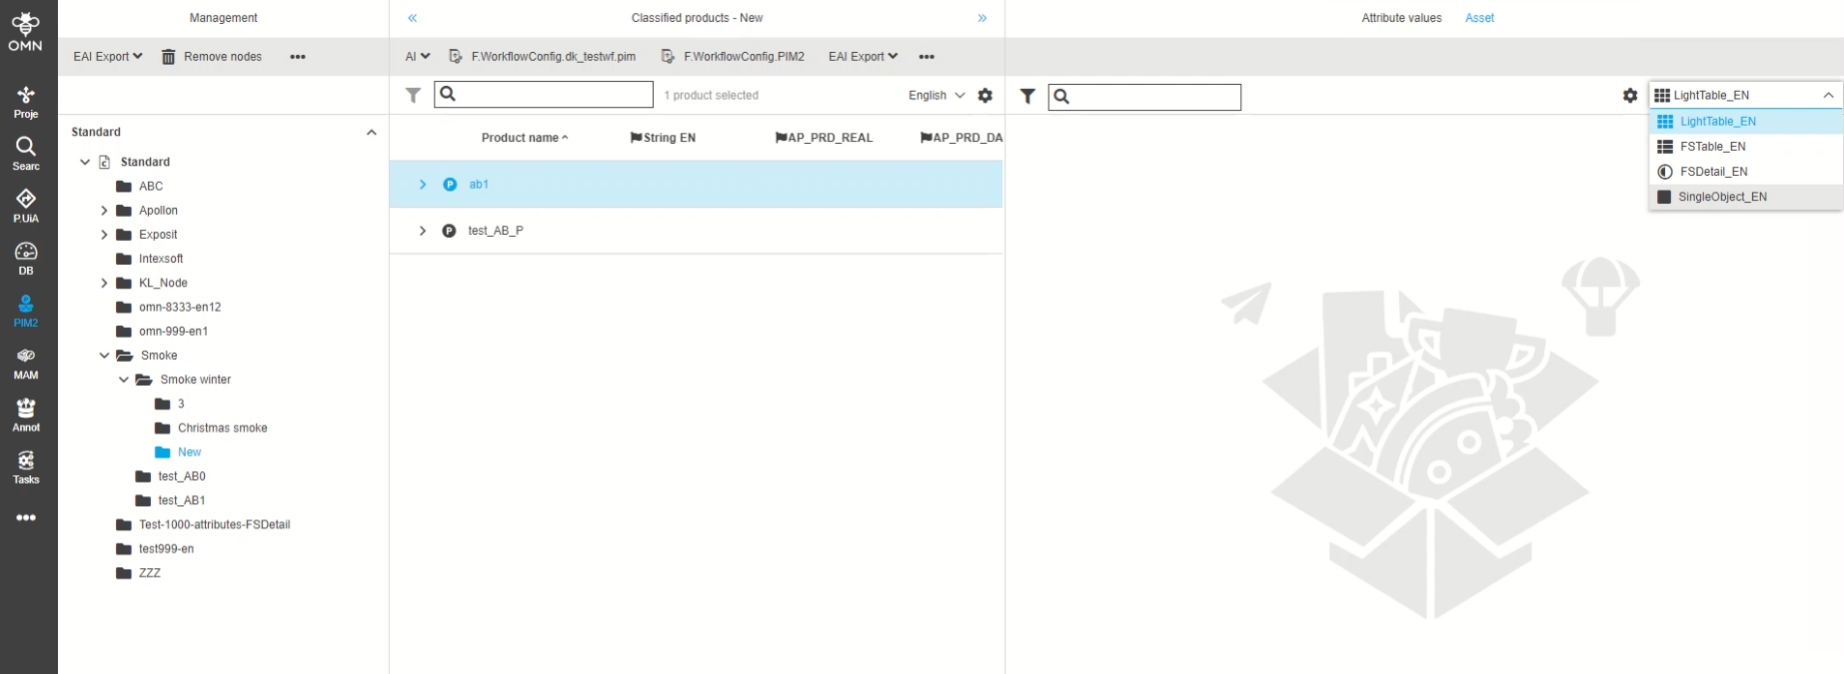Collapse the Standard section header

[x=371, y=132]
